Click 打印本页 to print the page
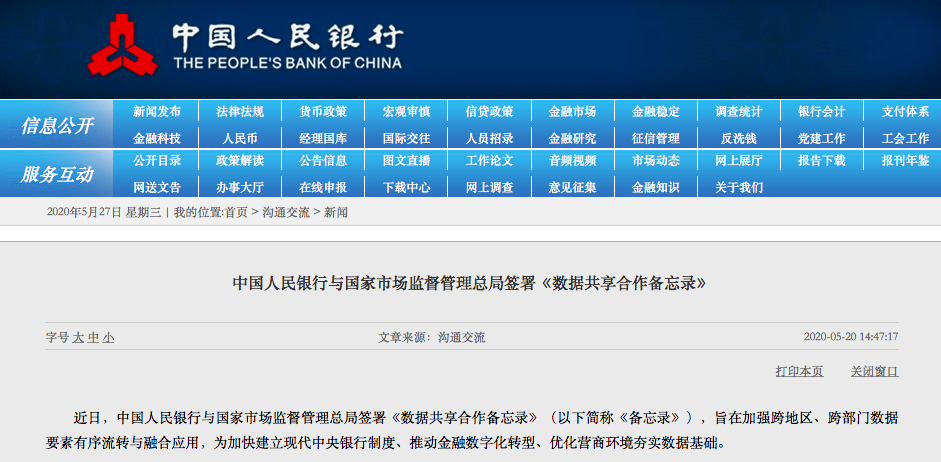This screenshot has width=941, height=462. coord(799,371)
